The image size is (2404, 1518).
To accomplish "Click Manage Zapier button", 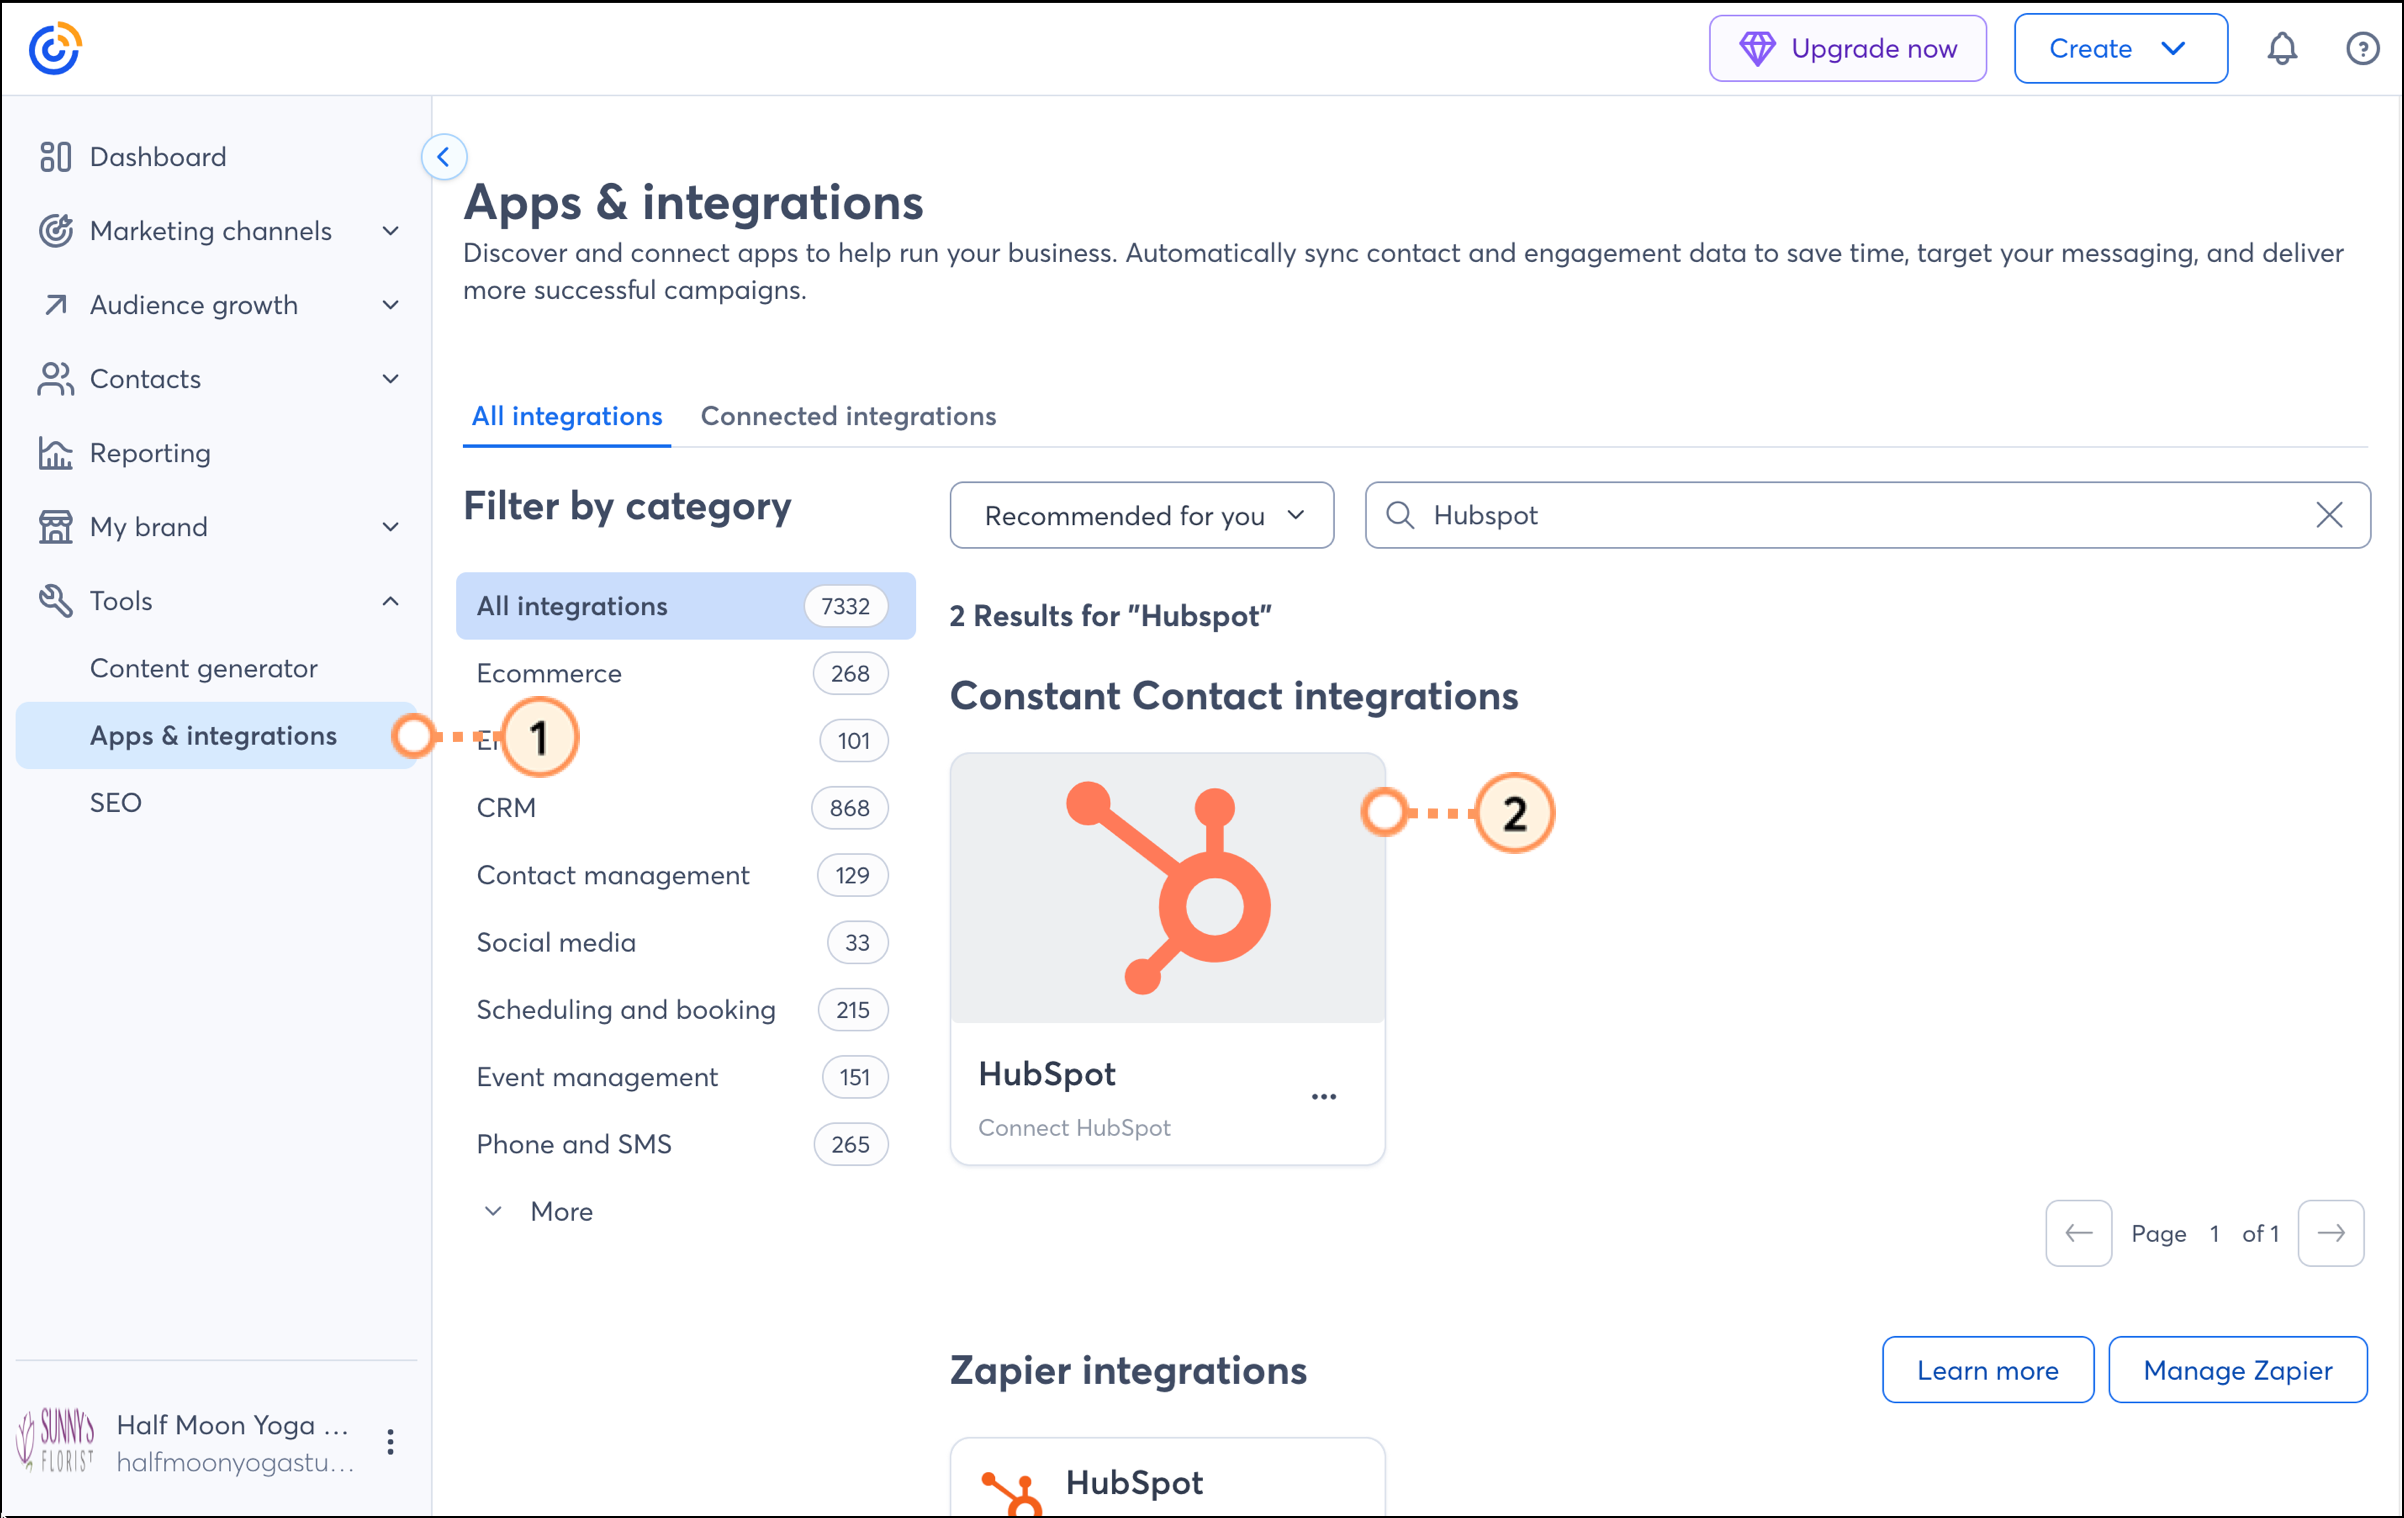I will (2237, 1370).
